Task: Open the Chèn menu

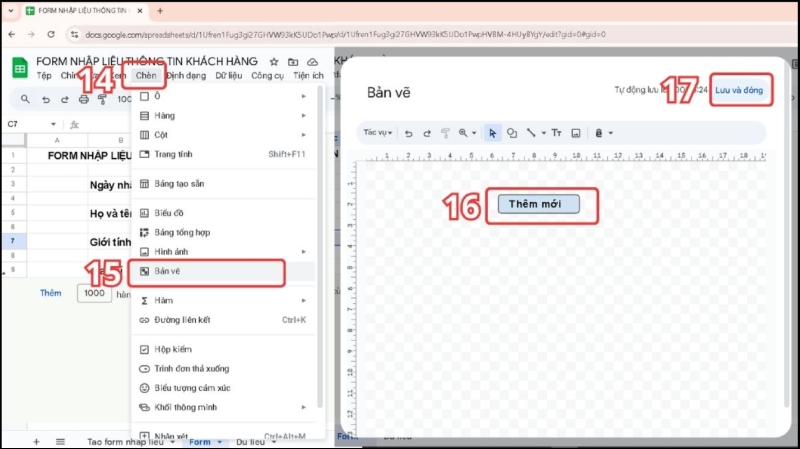Action: (146, 76)
